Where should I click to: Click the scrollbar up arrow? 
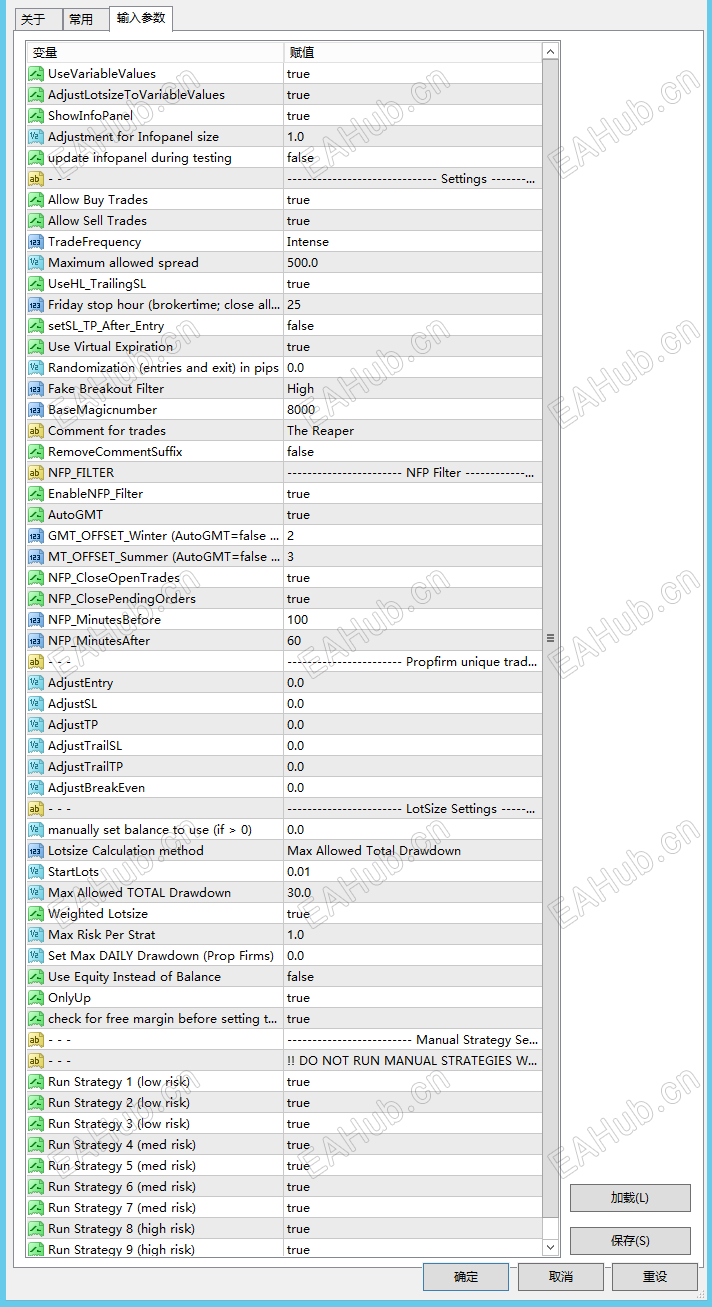coord(550,51)
